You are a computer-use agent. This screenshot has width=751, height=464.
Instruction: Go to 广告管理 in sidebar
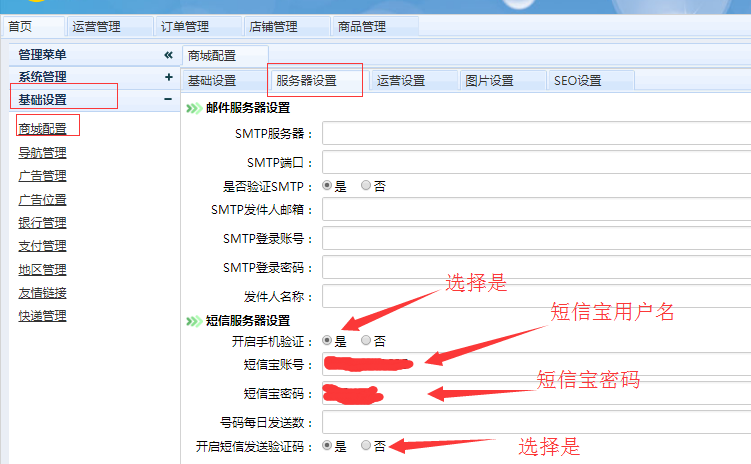point(42,176)
